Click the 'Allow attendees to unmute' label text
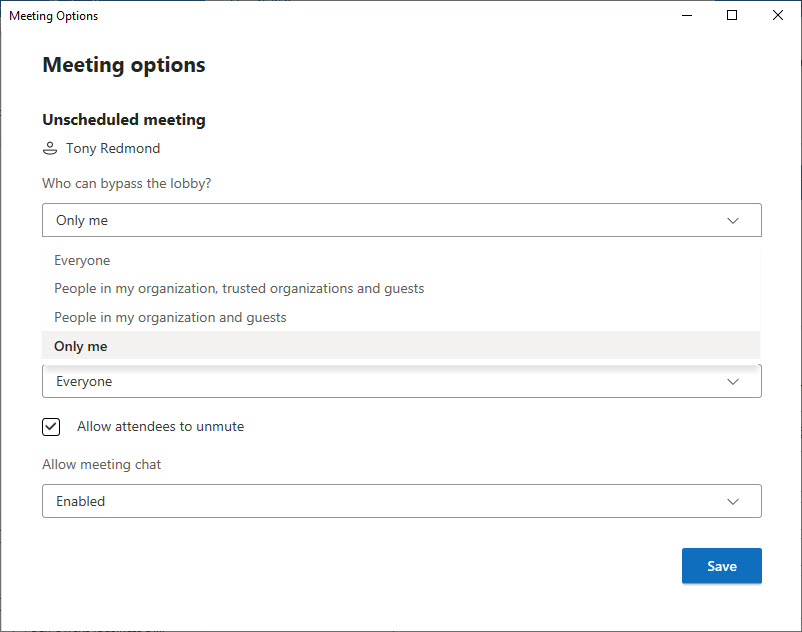 click(160, 427)
